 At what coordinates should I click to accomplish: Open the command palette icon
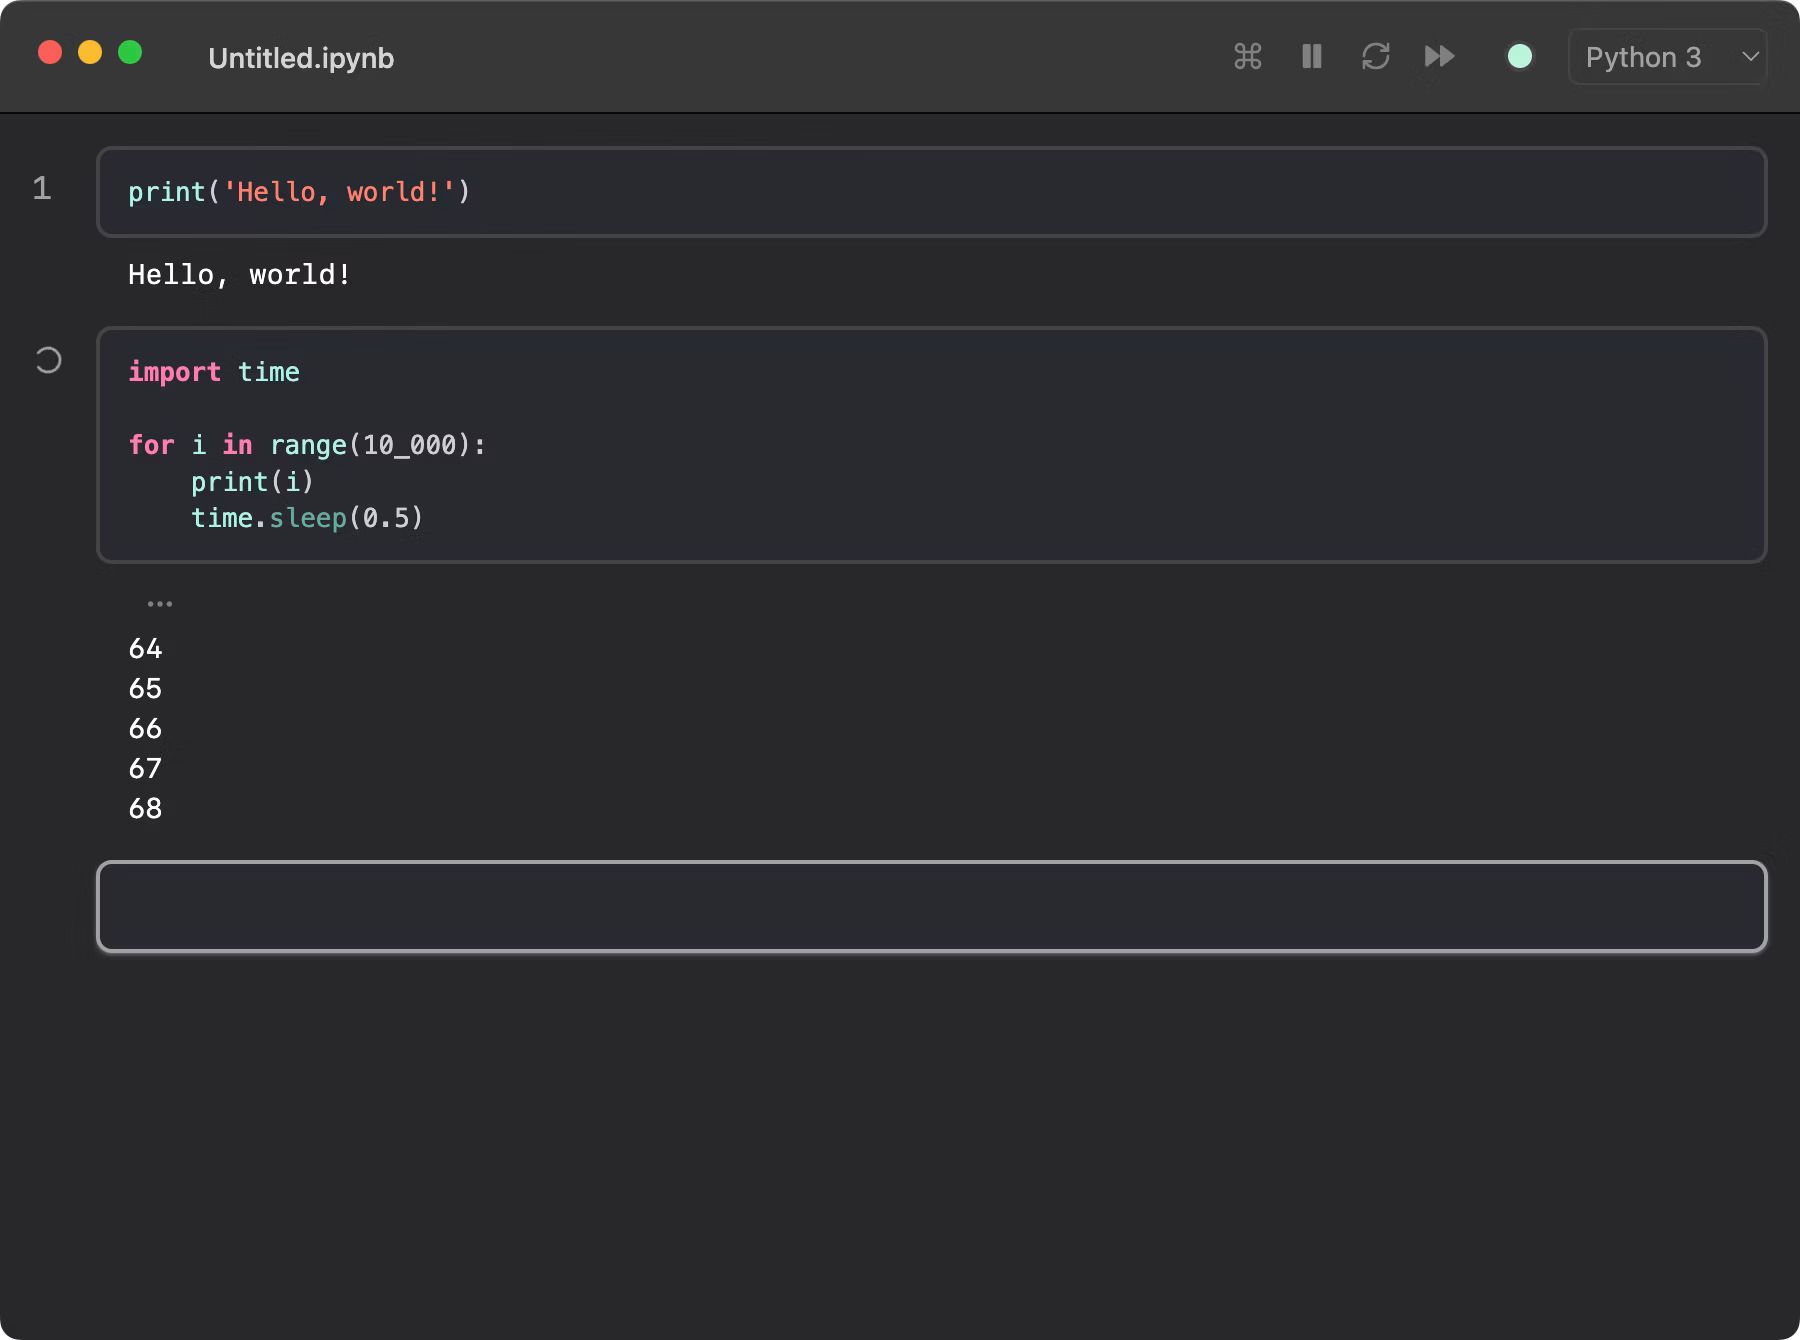click(1247, 56)
